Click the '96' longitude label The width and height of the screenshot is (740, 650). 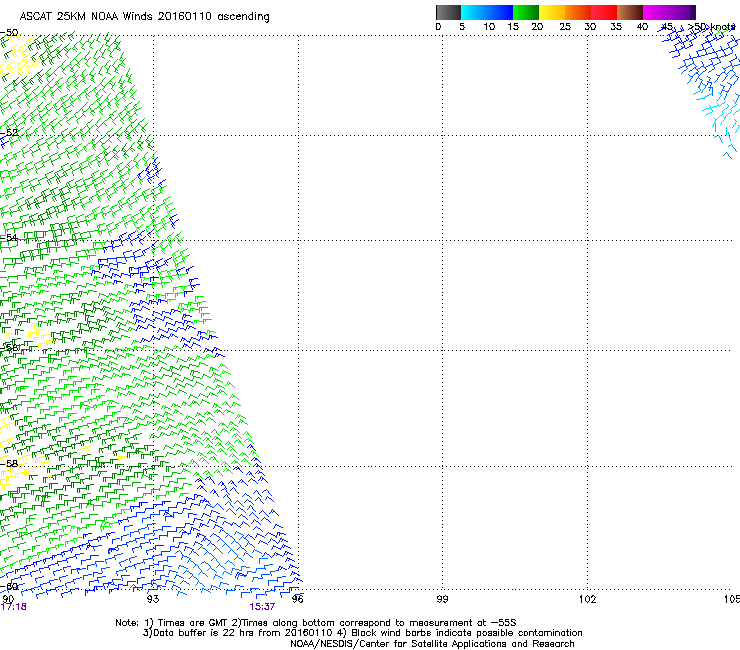pyautogui.click(x=298, y=599)
